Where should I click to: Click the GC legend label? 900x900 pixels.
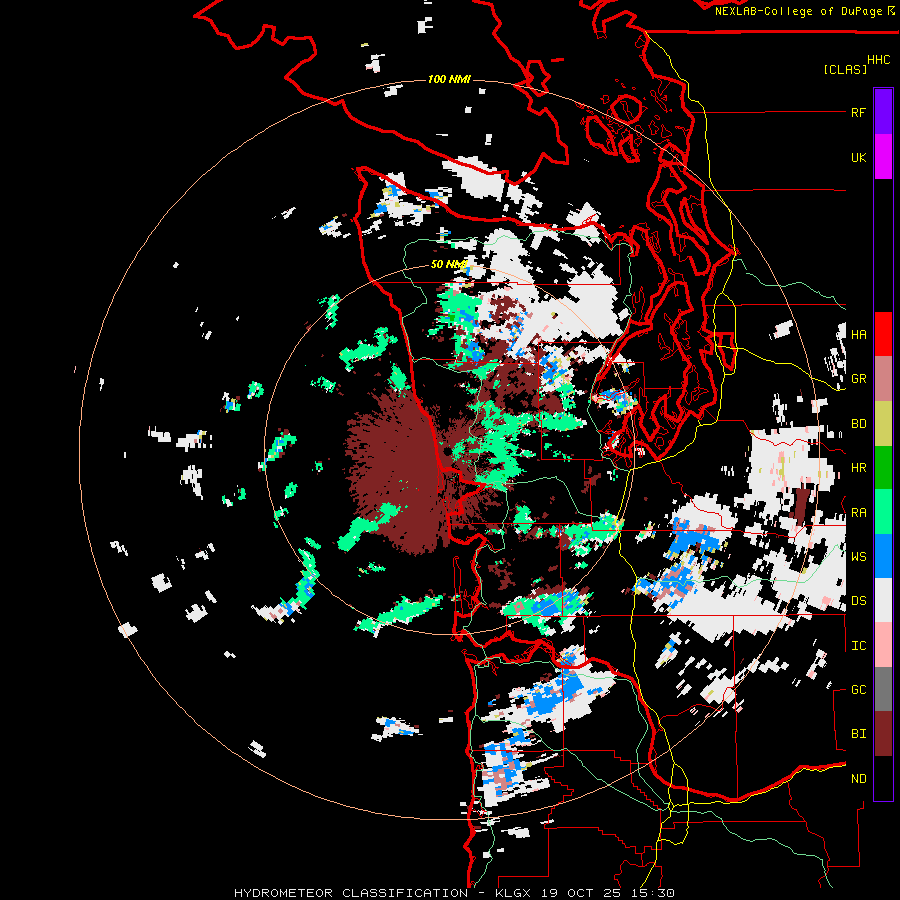(x=858, y=689)
